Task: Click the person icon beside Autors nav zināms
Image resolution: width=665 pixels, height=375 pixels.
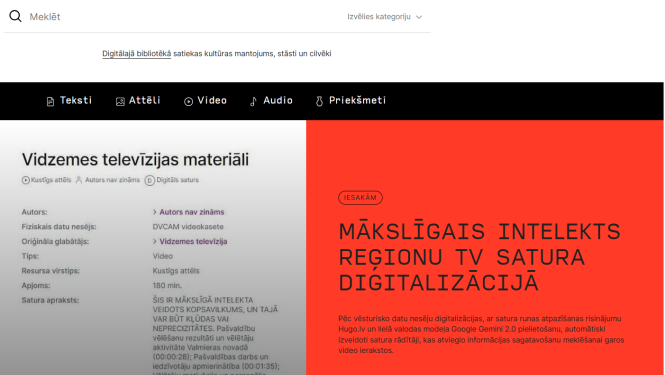Action: (79, 180)
